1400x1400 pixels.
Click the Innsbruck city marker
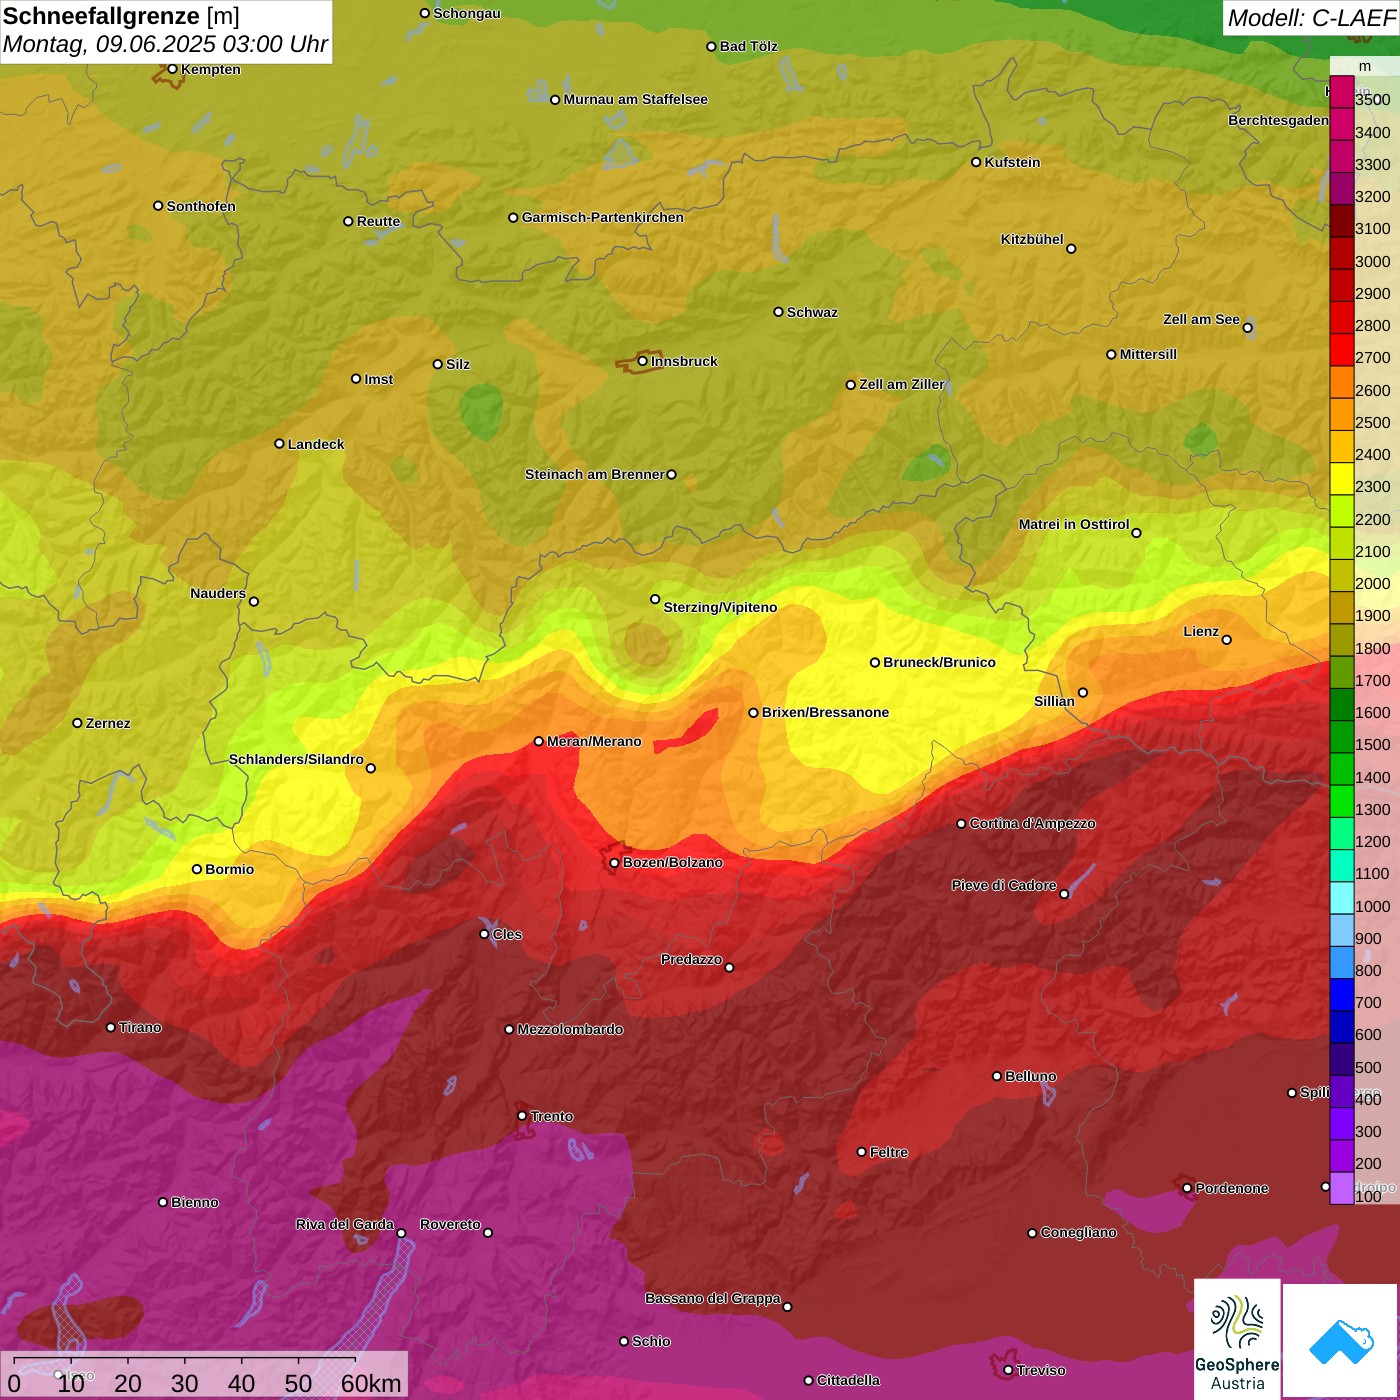[x=643, y=361]
